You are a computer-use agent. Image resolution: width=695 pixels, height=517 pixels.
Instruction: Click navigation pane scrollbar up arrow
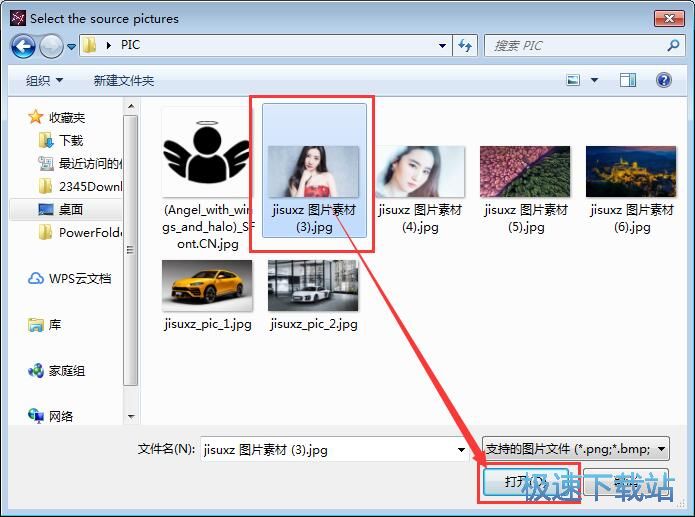pyautogui.click(x=131, y=106)
